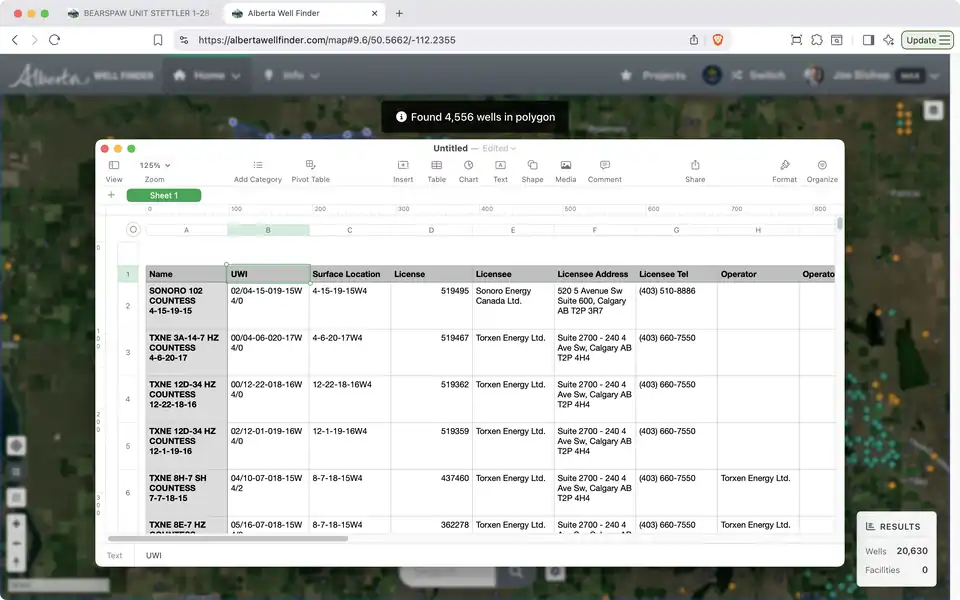
Task: Click the map search magnifier icon
Action: point(516,572)
